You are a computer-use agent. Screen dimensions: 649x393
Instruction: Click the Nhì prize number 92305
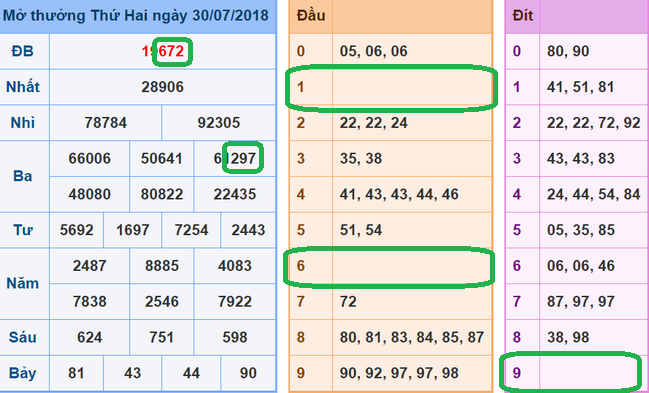219,123
